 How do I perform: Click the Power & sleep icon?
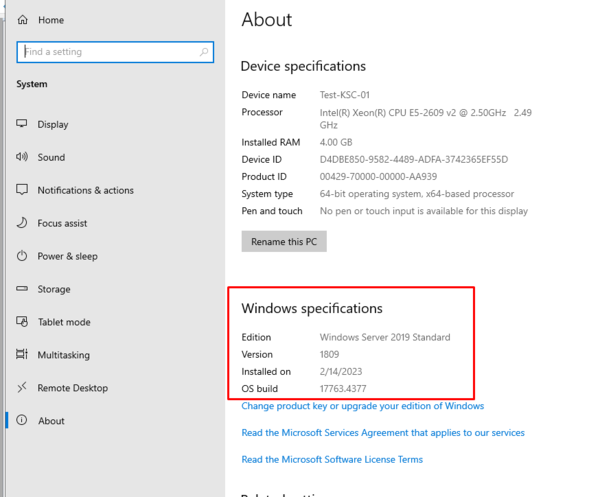[22, 257]
